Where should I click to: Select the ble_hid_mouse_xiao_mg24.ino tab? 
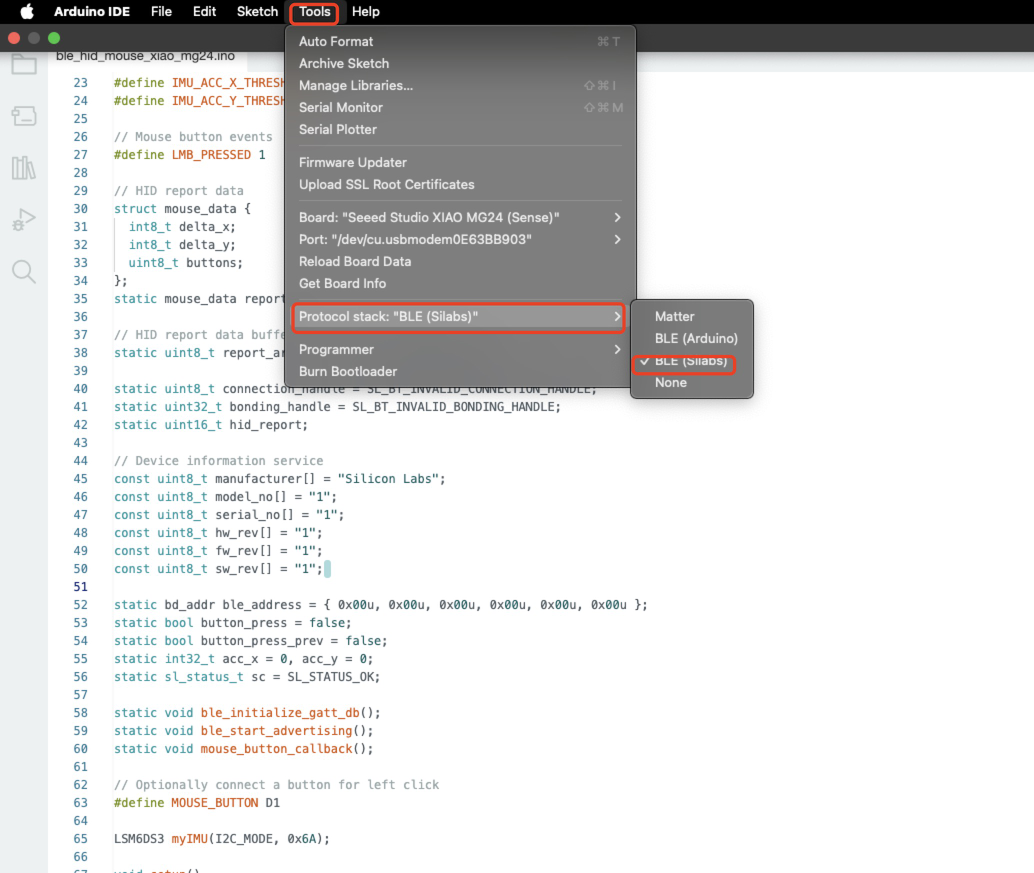145,57
